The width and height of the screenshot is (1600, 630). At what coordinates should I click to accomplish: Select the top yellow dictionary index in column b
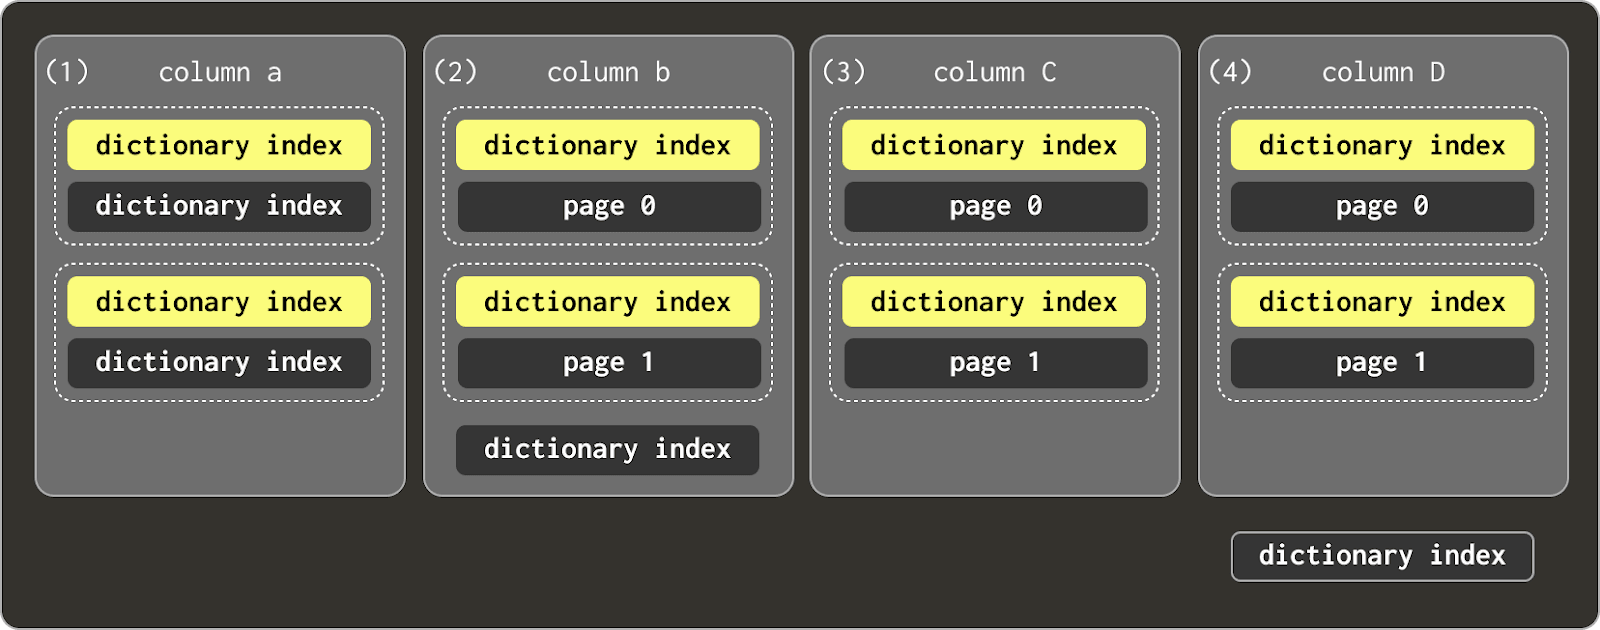point(607,146)
